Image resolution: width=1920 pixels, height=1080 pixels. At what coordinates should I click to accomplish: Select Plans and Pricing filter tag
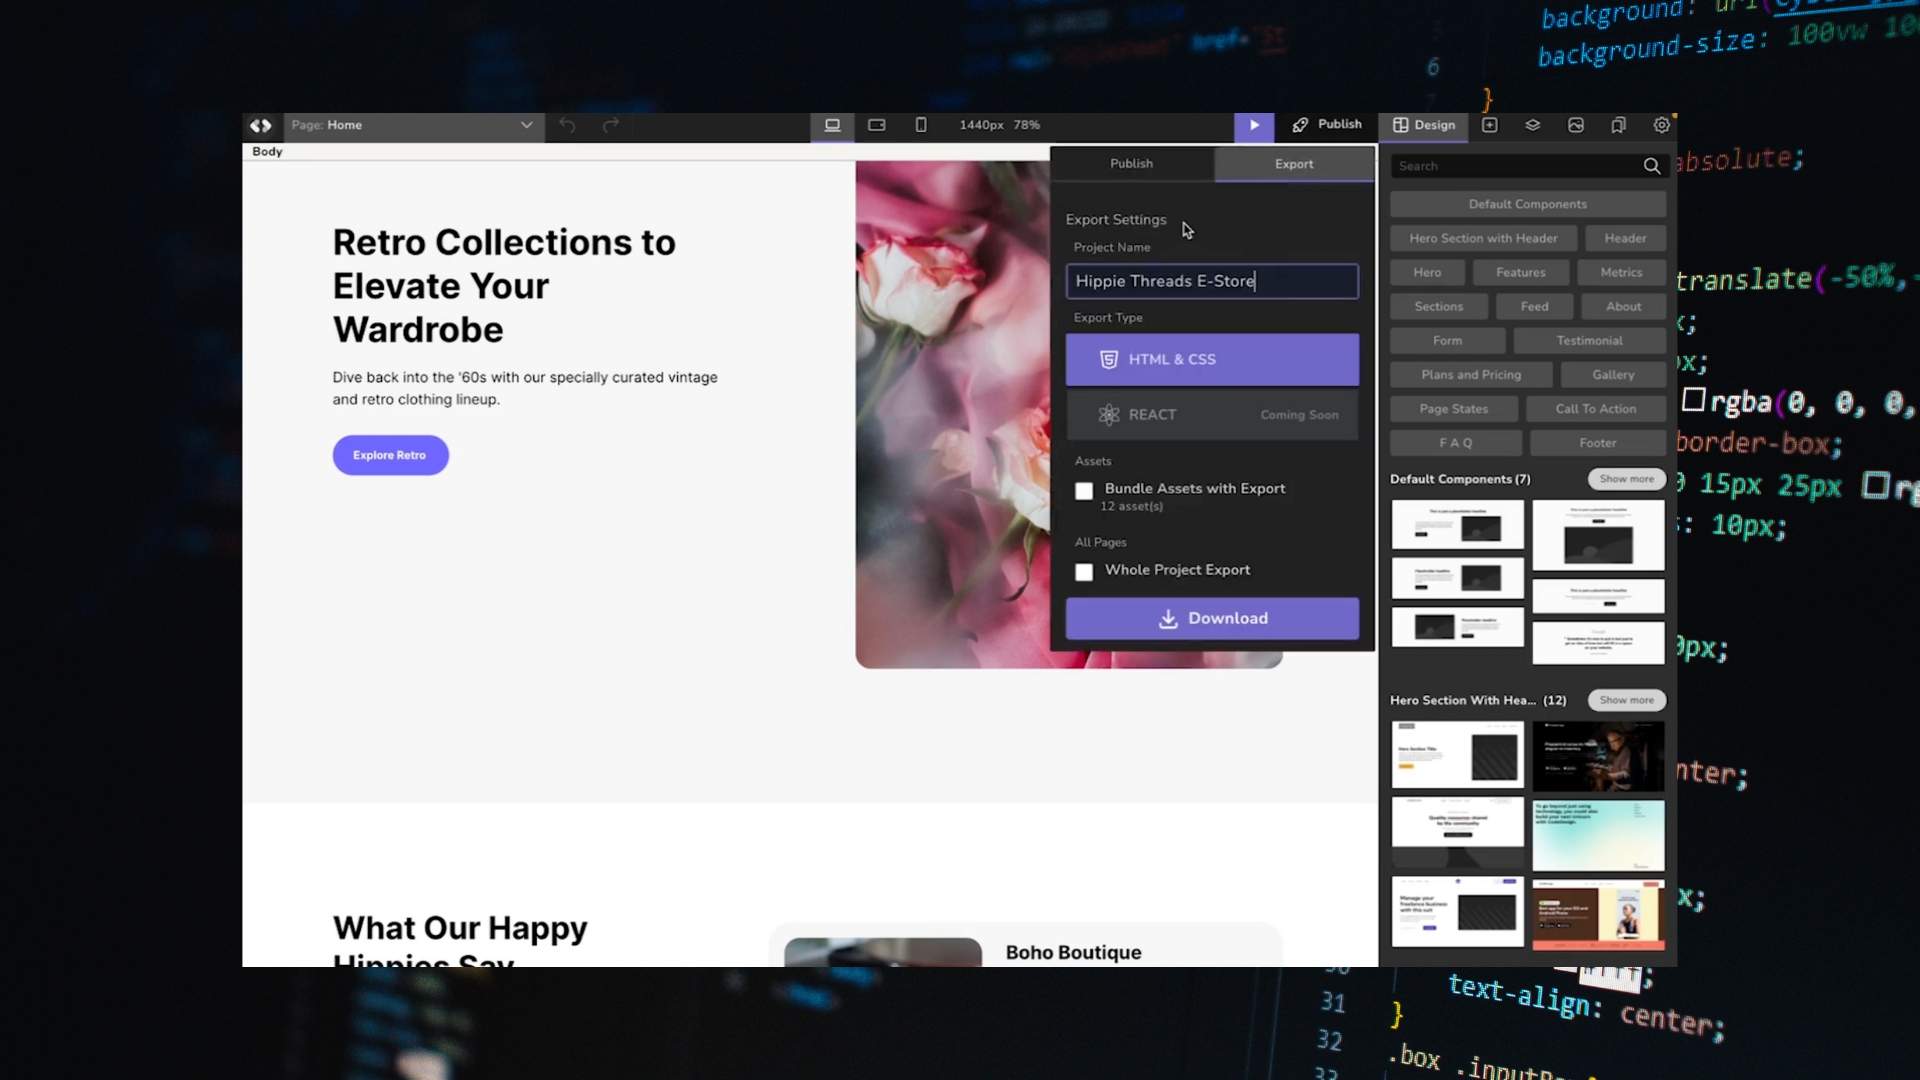click(x=1471, y=374)
